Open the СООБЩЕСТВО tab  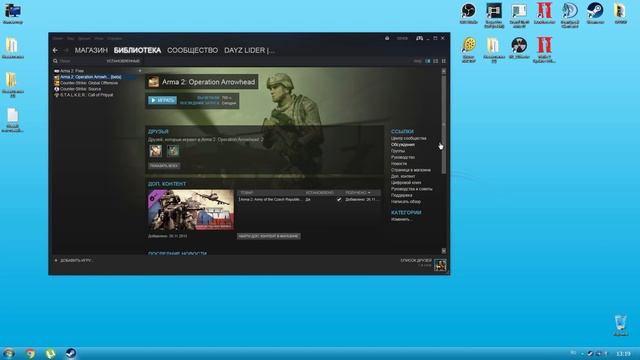(x=192, y=50)
